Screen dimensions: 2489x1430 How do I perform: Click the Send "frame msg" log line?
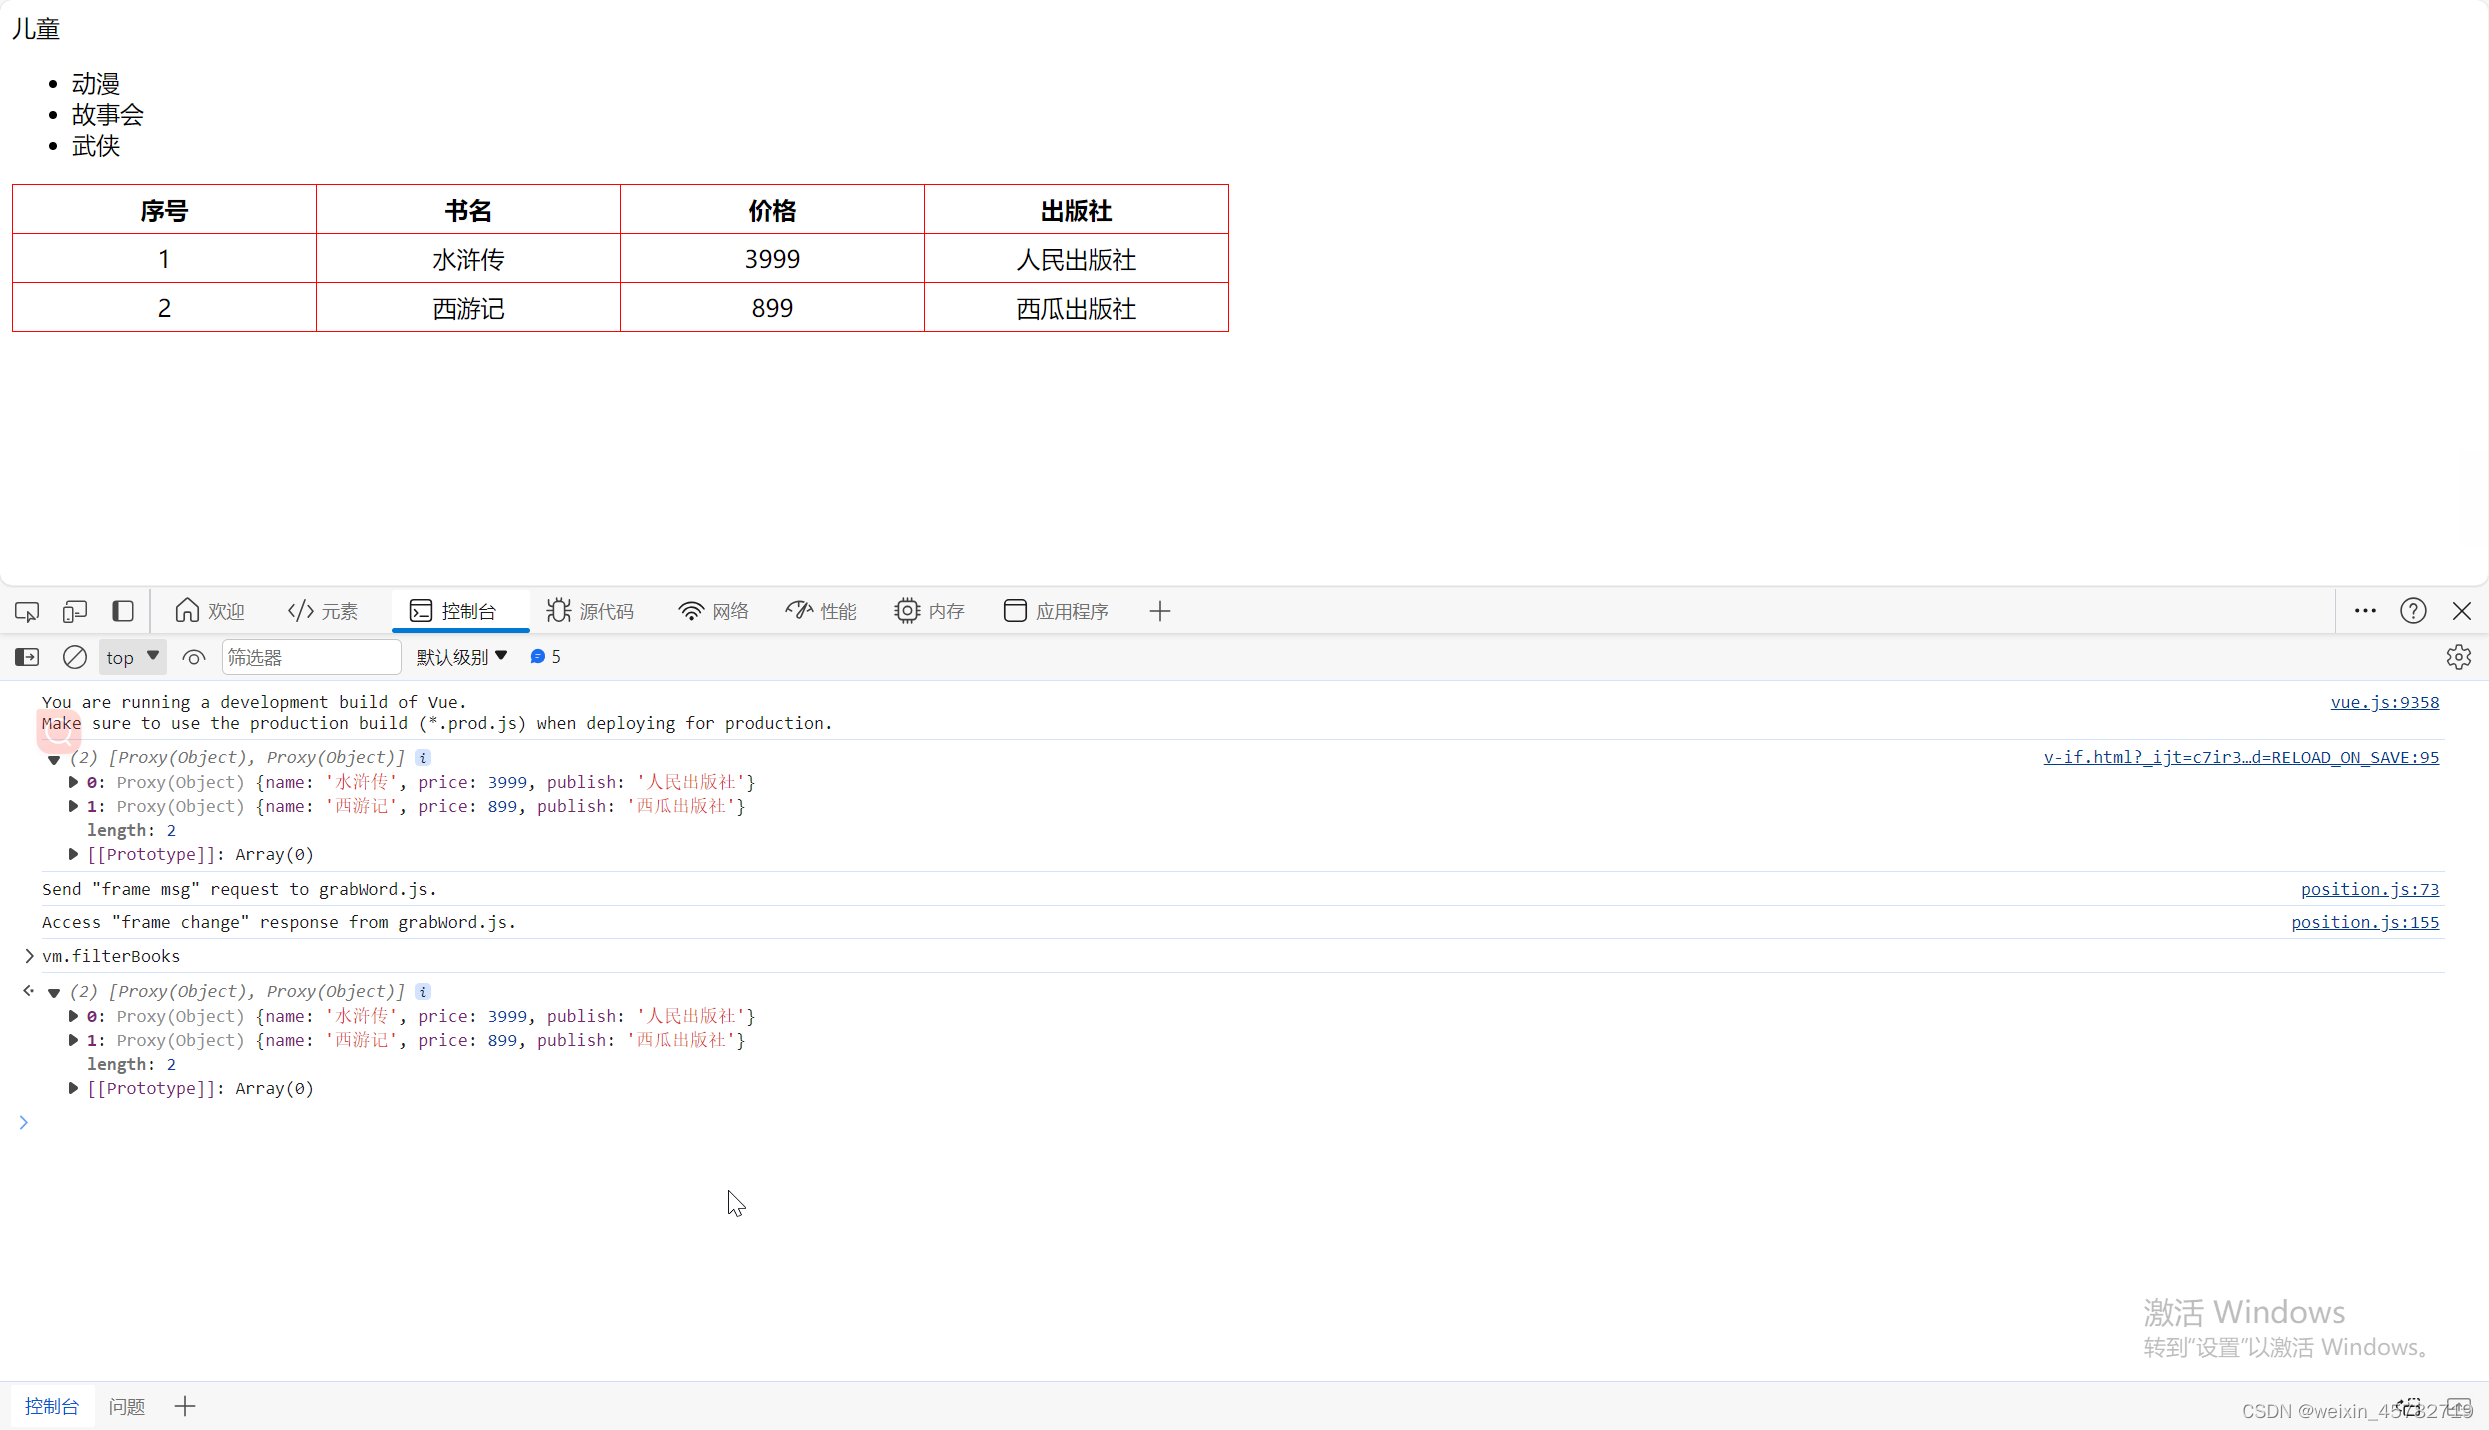(239, 889)
